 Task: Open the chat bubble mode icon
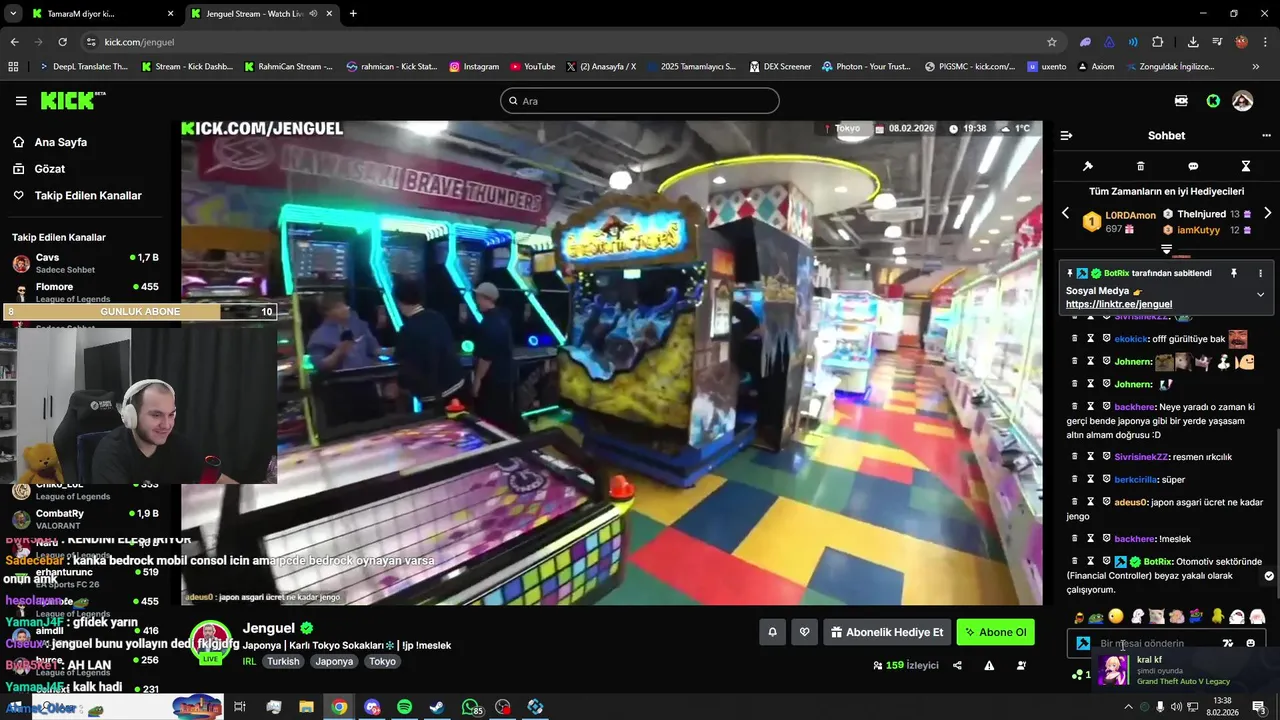pos(1193,166)
